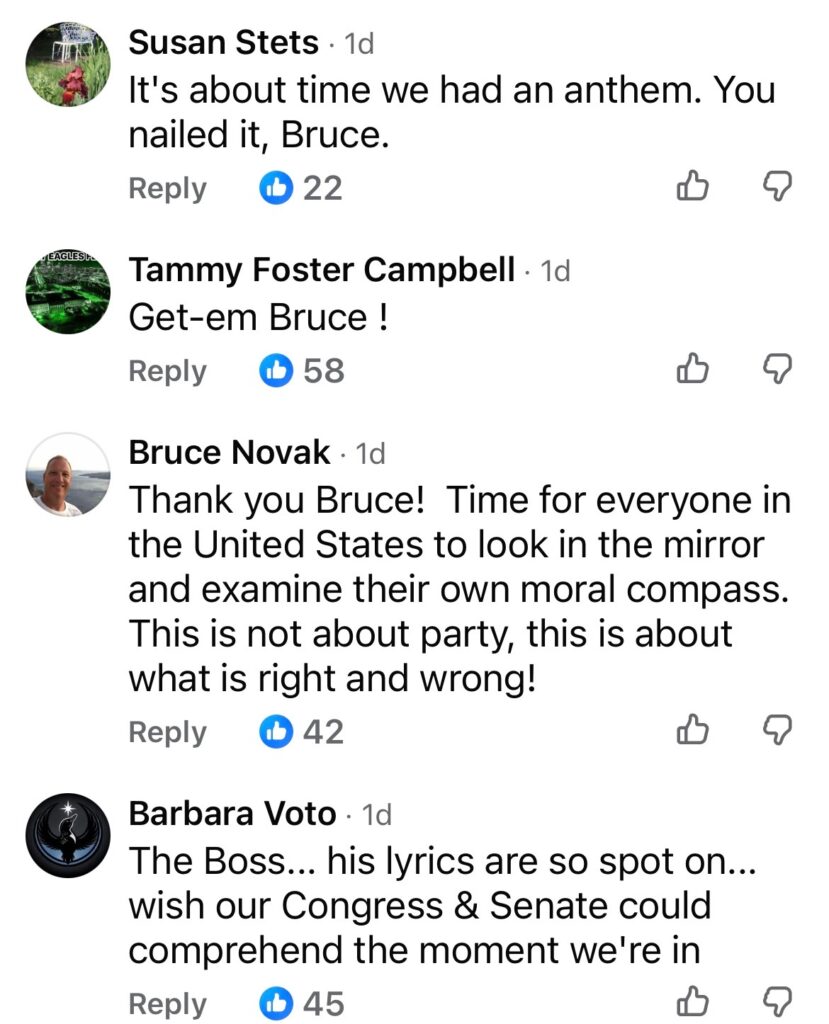Reply to Tammy Foster Campbell's comment
829x1024 pixels.
(167, 371)
